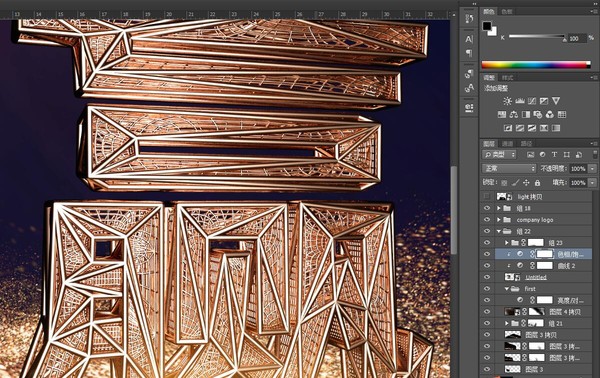Show the hidden 'light 拷贝' layer

(487, 197)
